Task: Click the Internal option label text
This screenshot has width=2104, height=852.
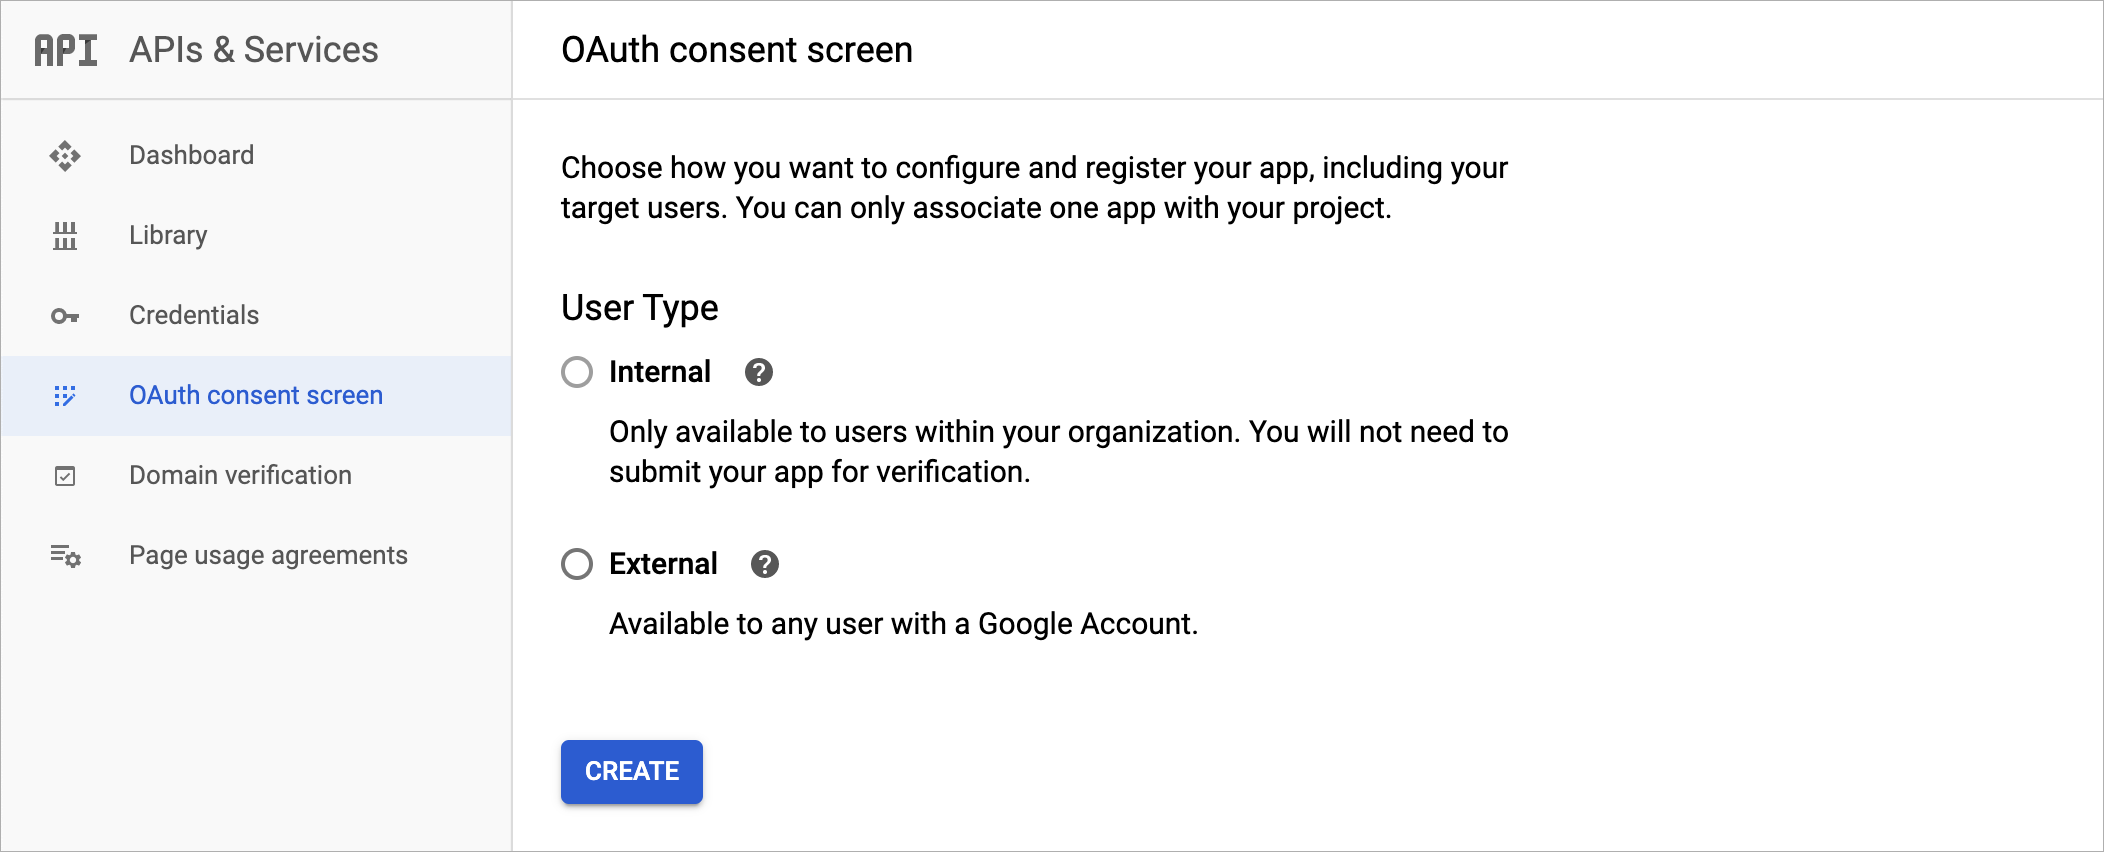Action: click(659, 372)
